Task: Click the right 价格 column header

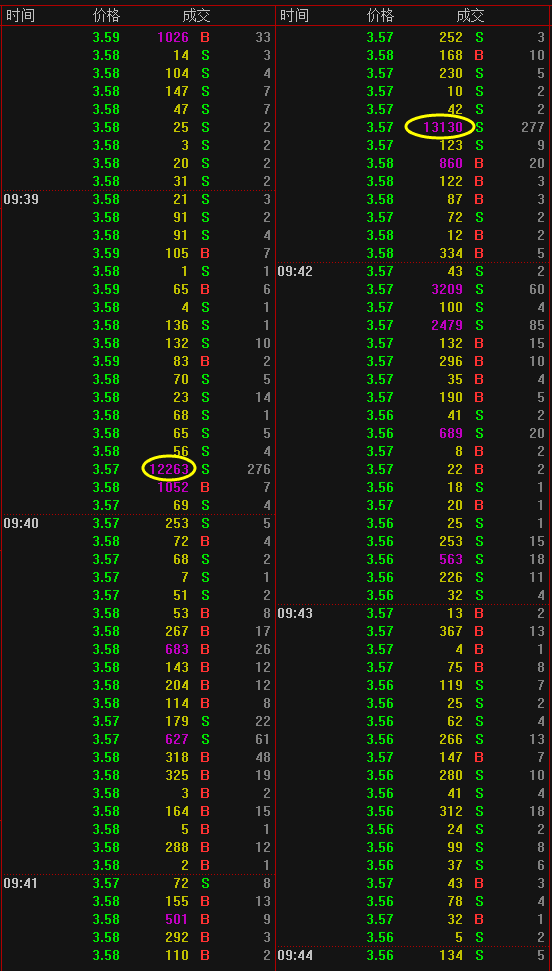Action: coord(380,15)
